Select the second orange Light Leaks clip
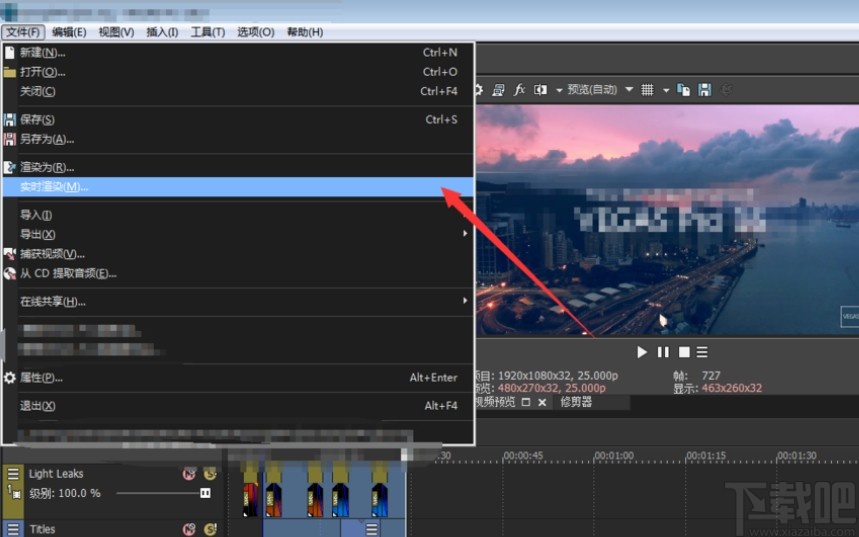 point(273,500)
